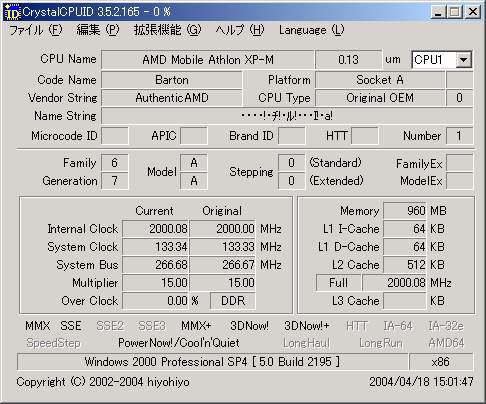The width and height of the screenshot is (486, 404).
Task: Click the Copyright hiyohiyo text
Action: 103,382
